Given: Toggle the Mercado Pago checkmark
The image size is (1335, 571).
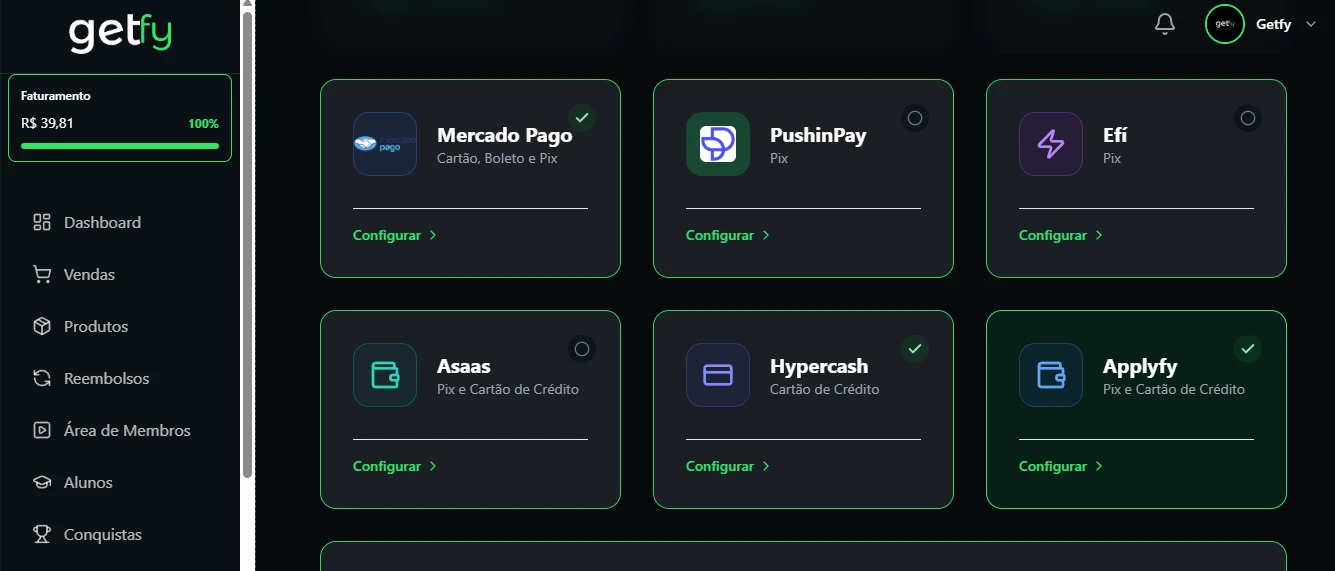Looking at the screenshot, I should tap(582, 118).
